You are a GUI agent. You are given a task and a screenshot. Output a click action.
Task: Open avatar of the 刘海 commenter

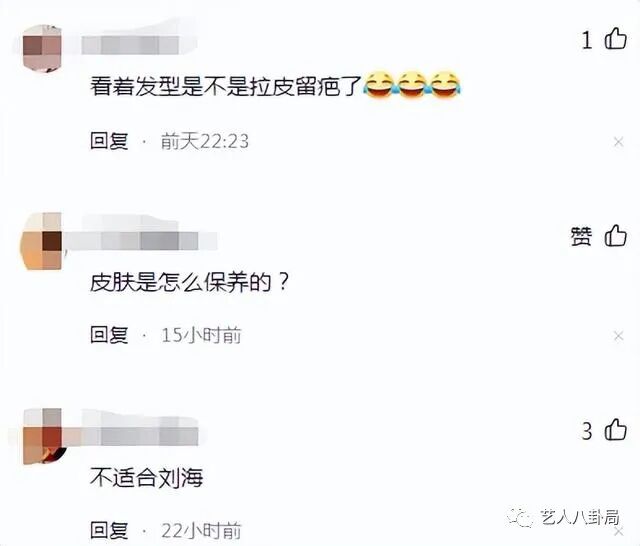44,436
